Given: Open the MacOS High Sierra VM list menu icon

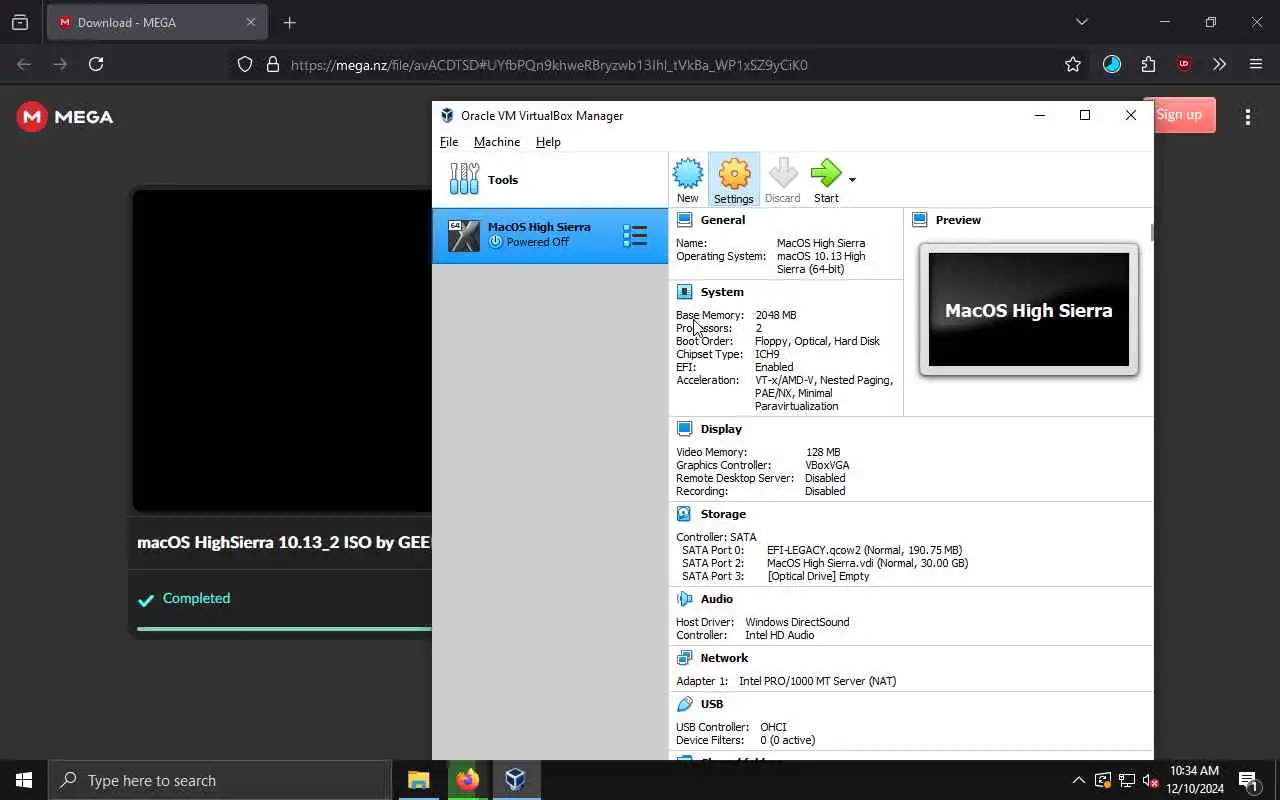Looking at the screenshot, I should click(635, 236).
